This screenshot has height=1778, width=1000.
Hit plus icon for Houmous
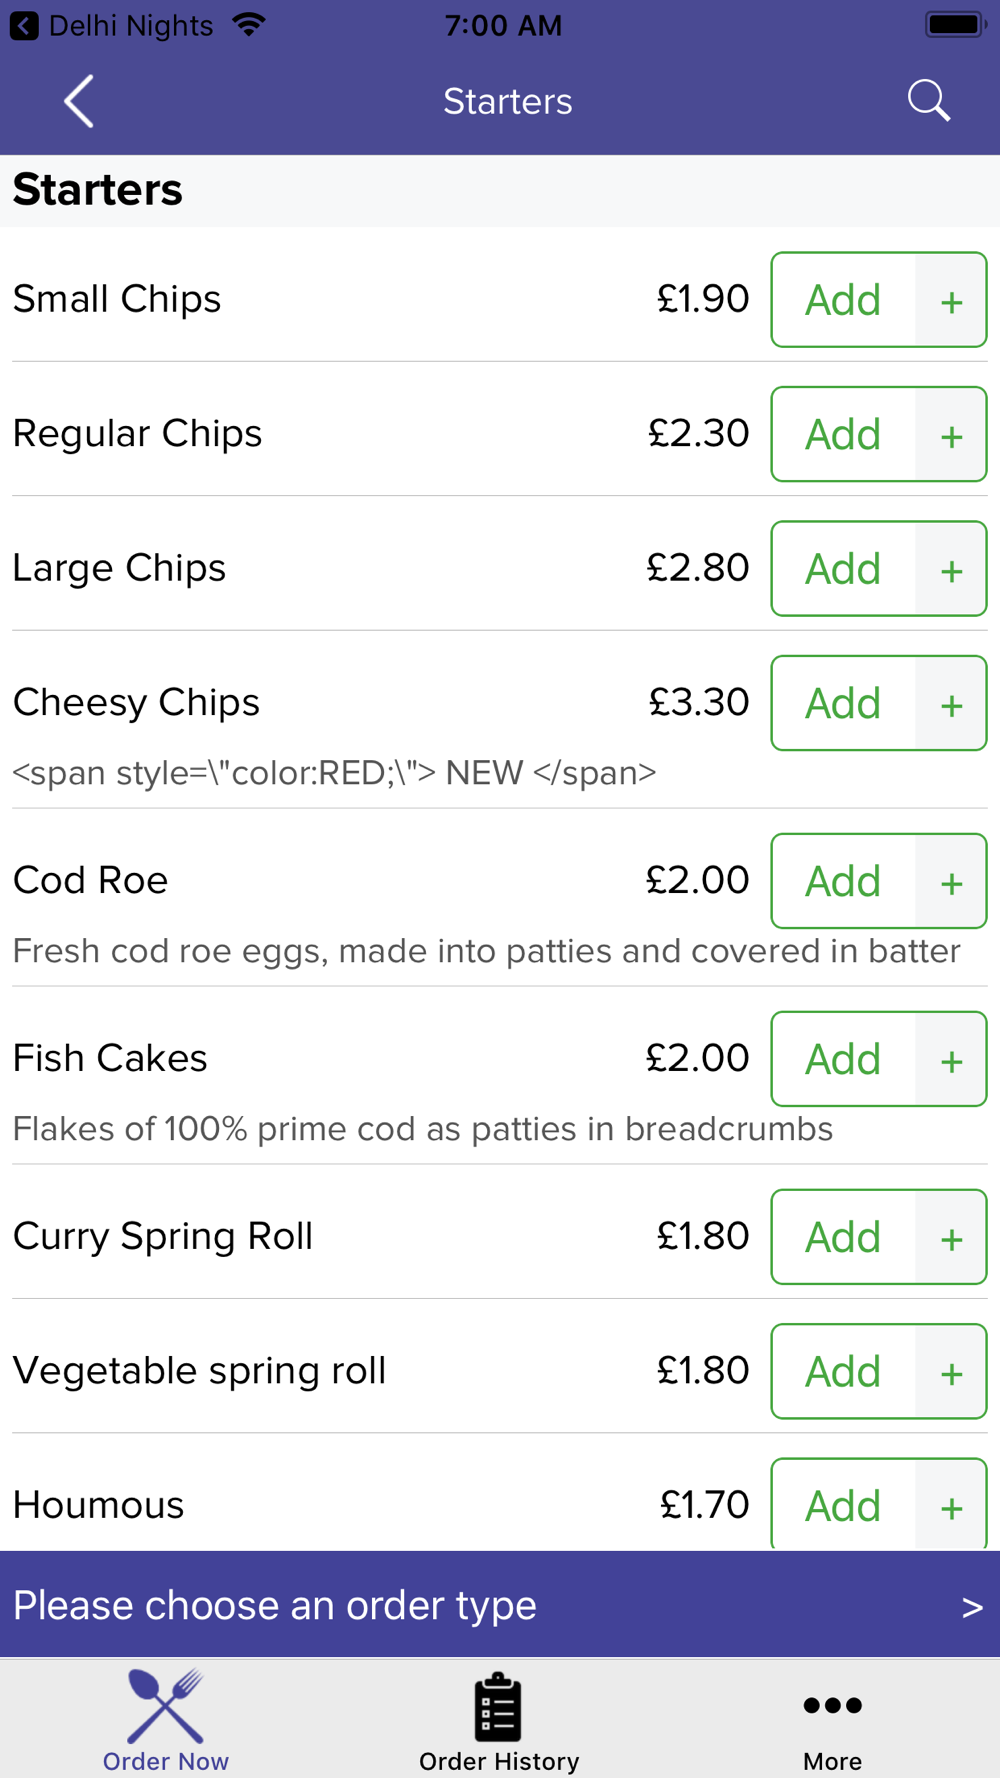tap(951, 1506)
